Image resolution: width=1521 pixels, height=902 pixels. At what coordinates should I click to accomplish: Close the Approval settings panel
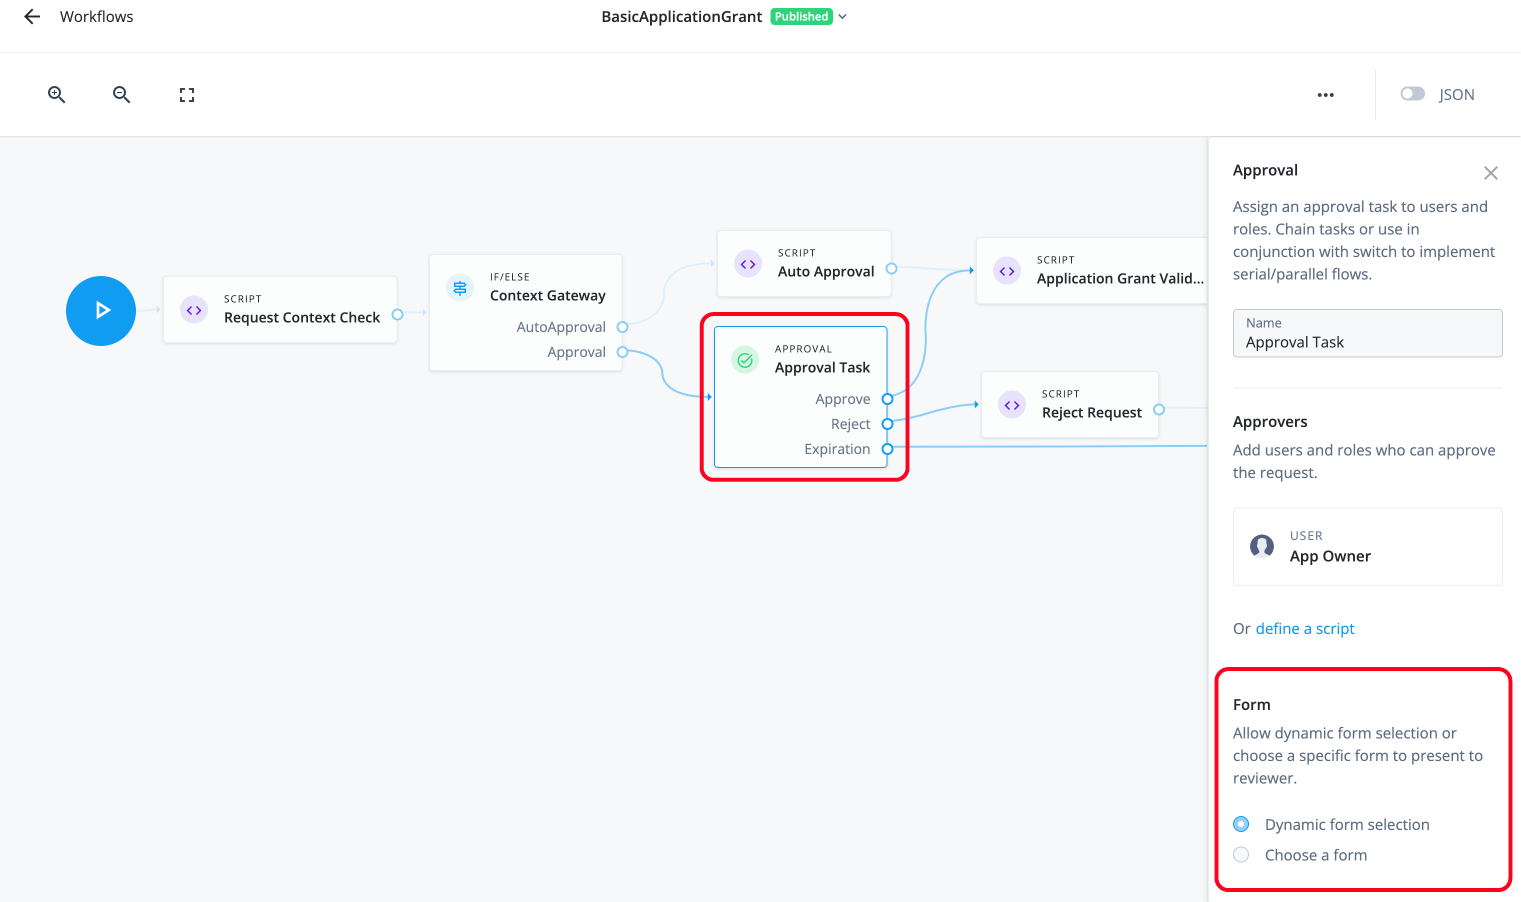1491,172
